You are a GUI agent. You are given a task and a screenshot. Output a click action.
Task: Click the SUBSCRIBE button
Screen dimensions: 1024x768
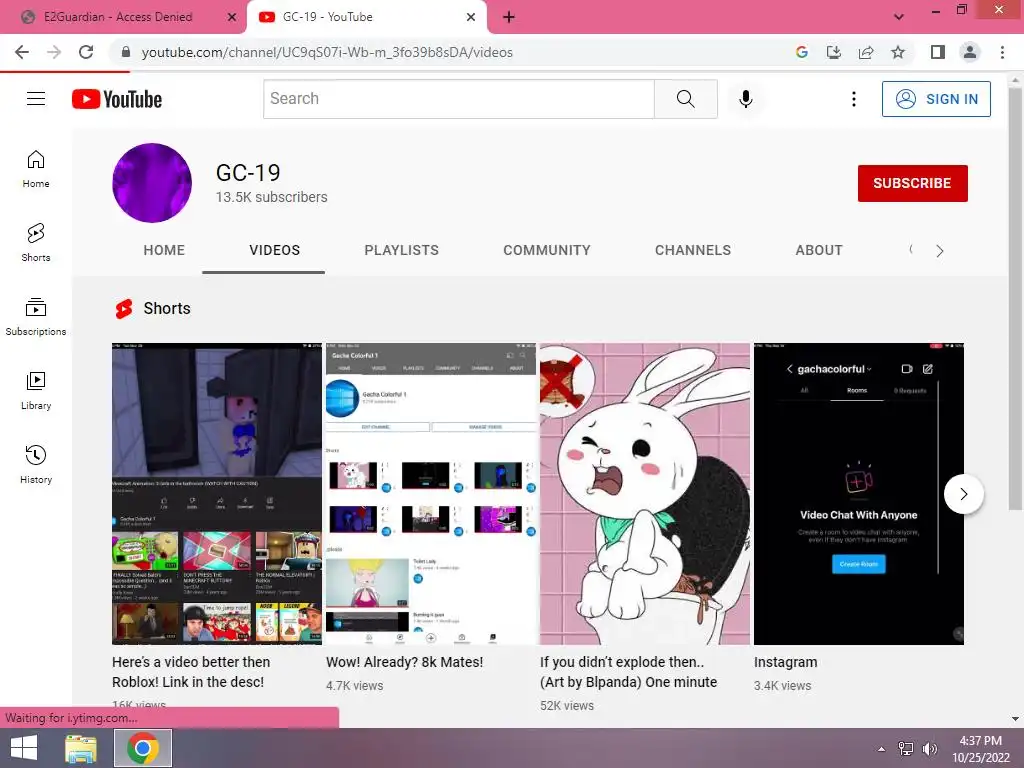(912, 184)
